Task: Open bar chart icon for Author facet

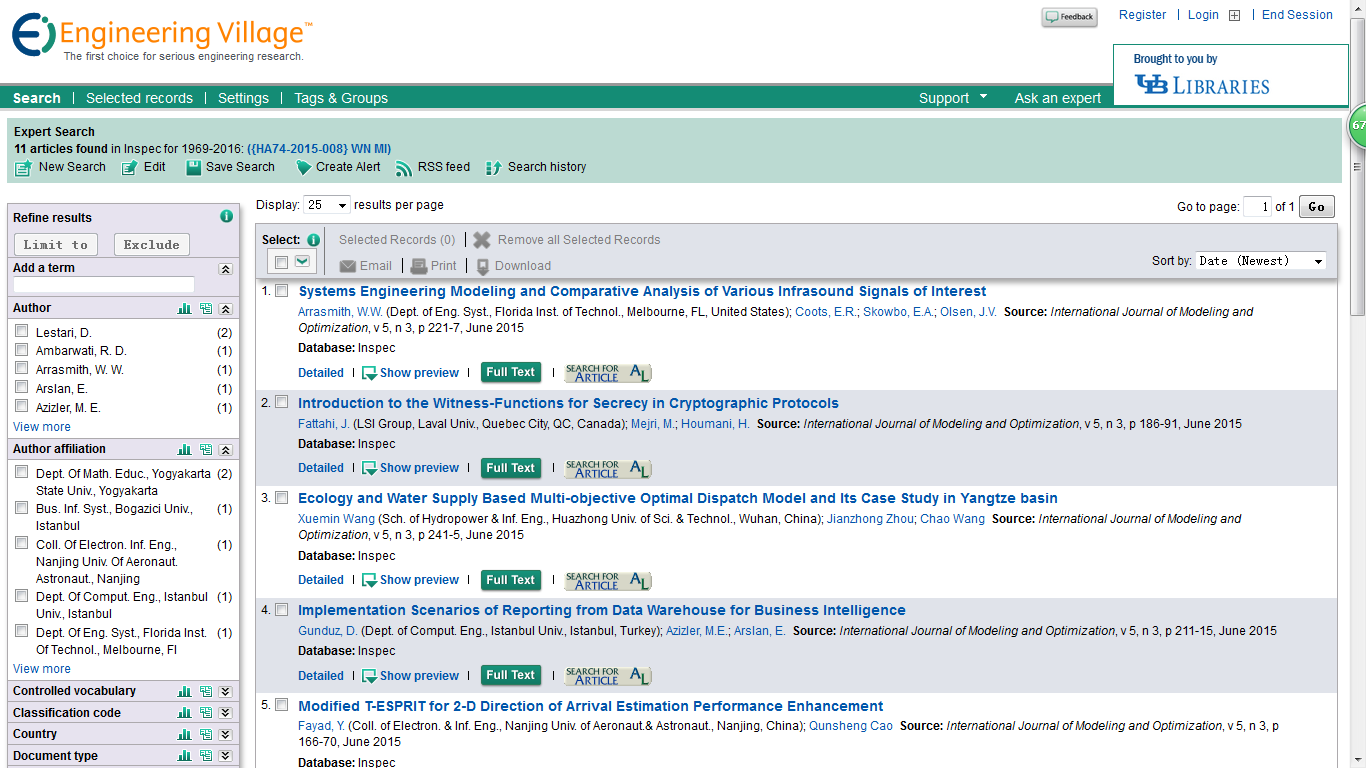Action: click(x=184, y=309)
